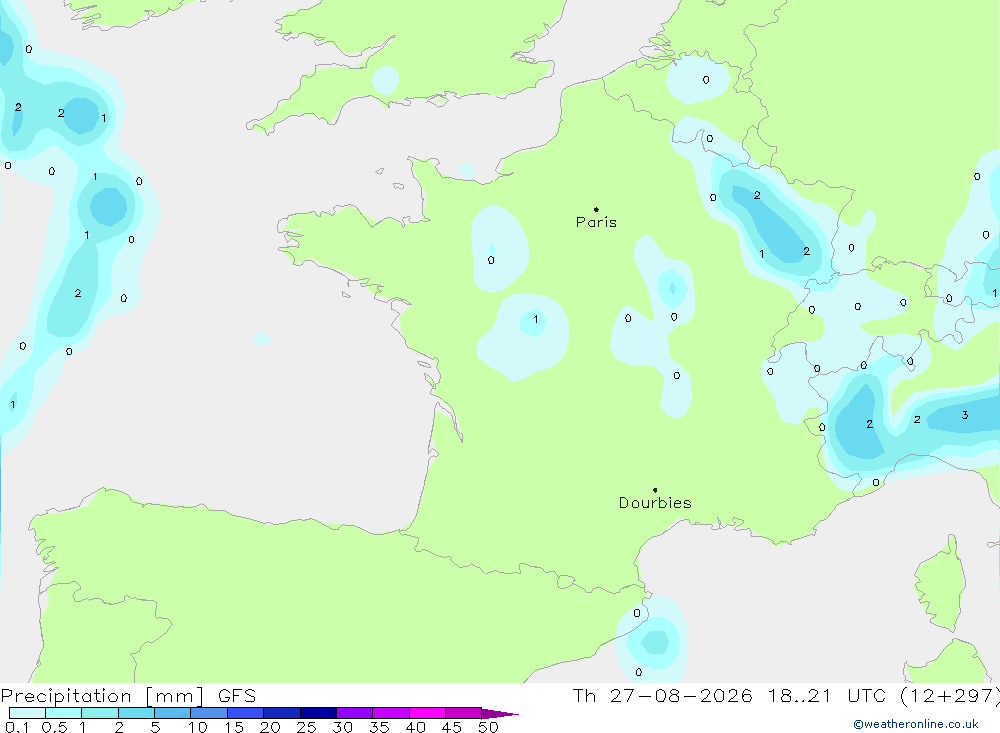Click the 10 legend scale number

coord(198,727)
